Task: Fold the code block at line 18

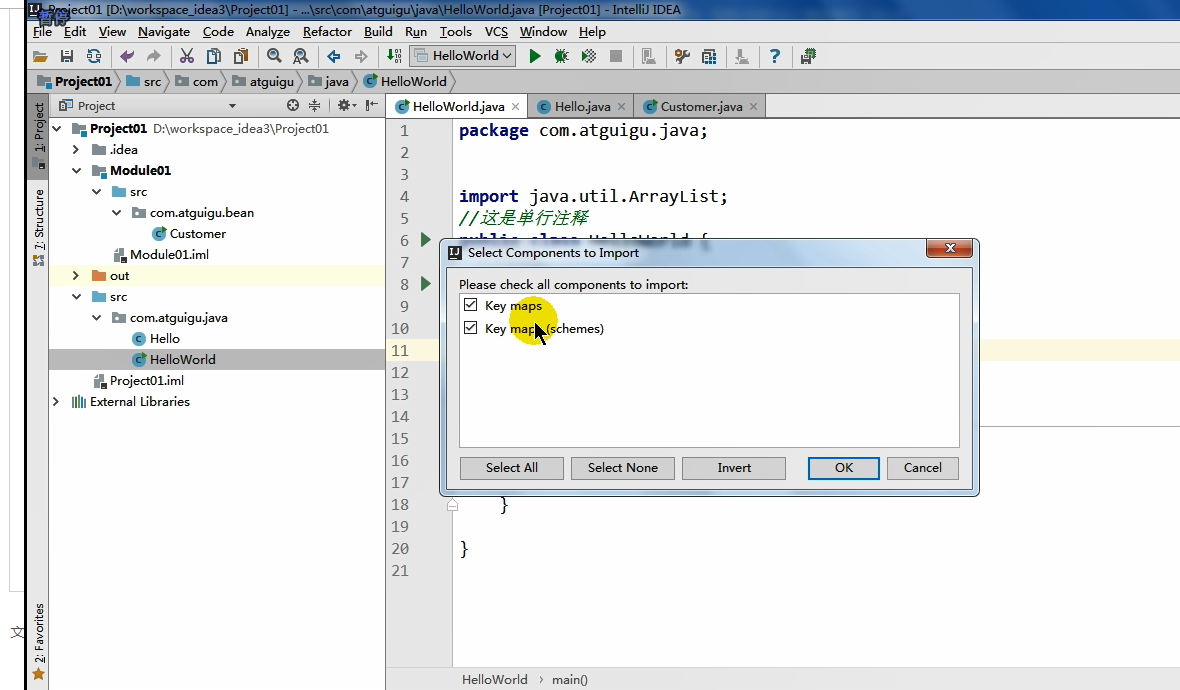Action: (452, 505)
